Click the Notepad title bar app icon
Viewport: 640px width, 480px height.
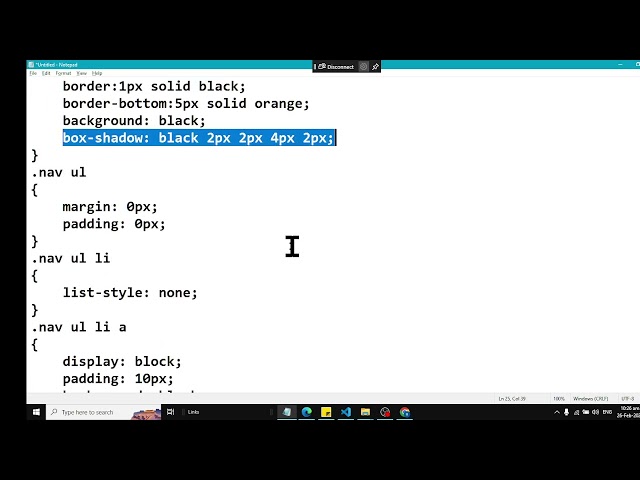[x=31, y=64]
